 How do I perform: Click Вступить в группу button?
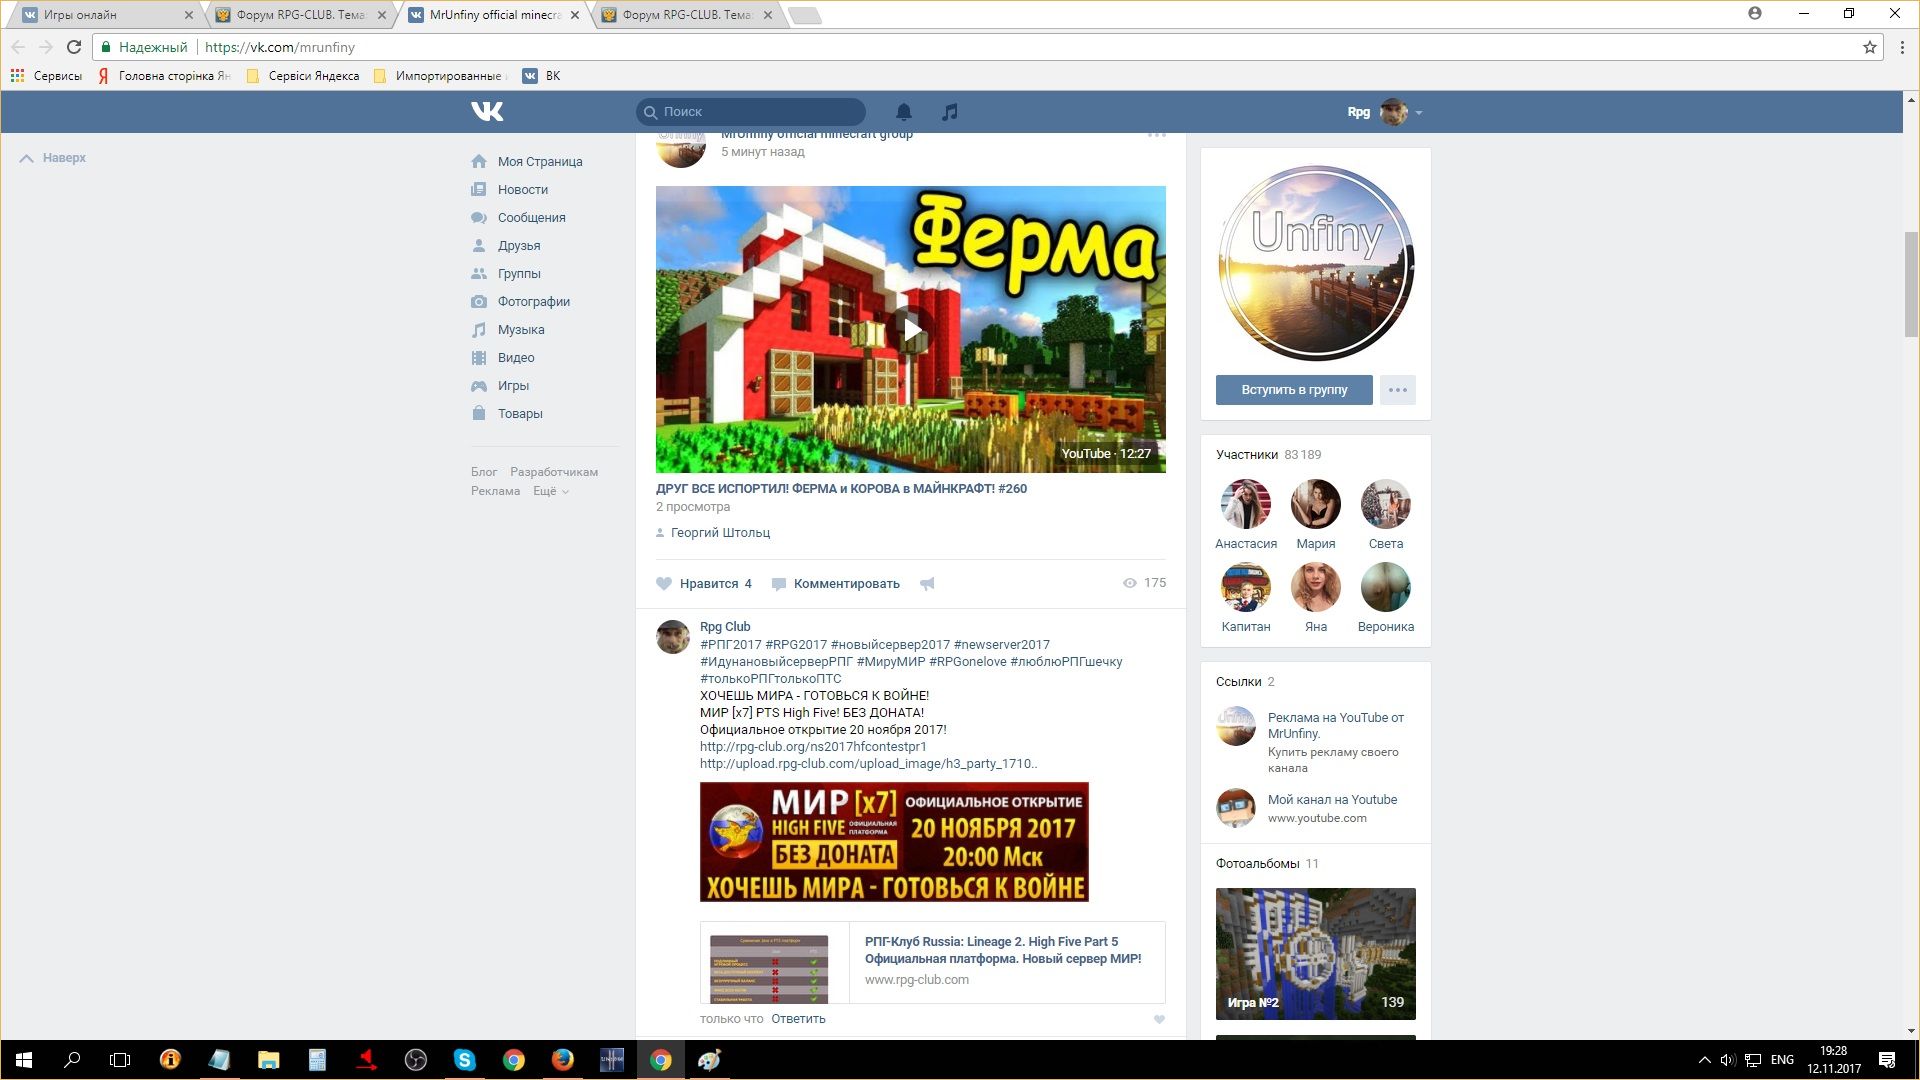(1294, 390)
